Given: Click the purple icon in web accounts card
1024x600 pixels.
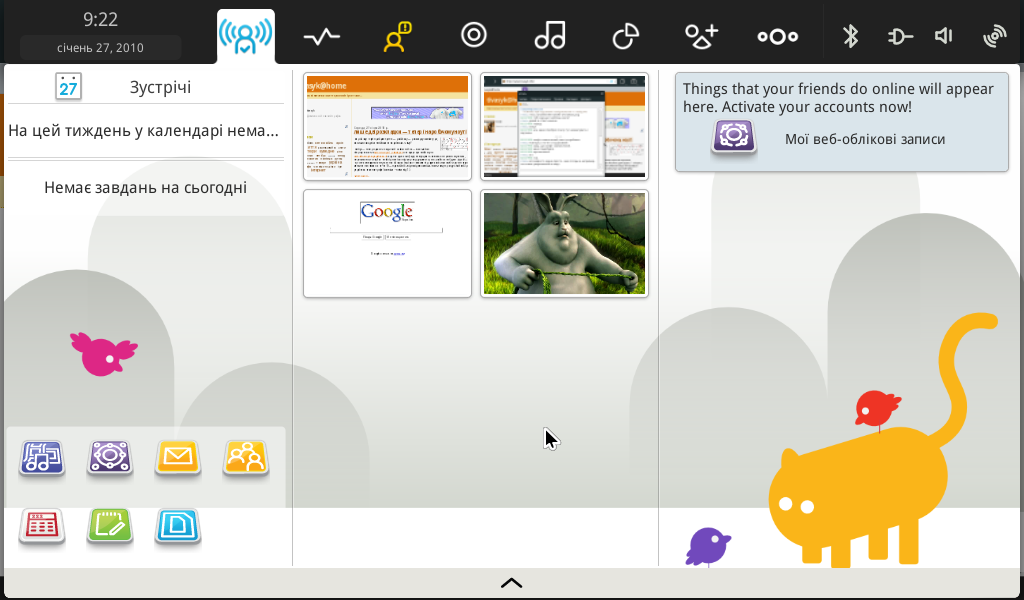Looking at the screenshot, I should (x=733, y=138).
